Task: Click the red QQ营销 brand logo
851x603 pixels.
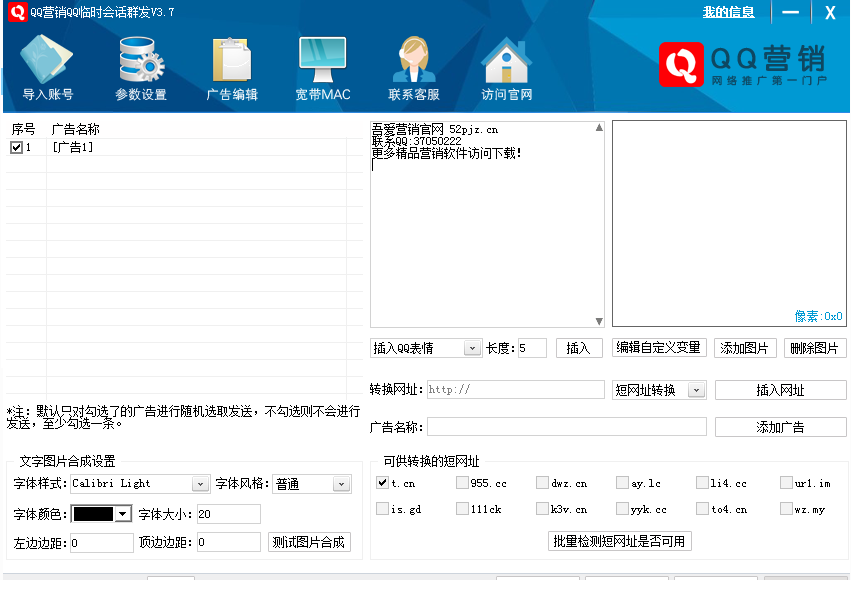Action: click(681, 64)
